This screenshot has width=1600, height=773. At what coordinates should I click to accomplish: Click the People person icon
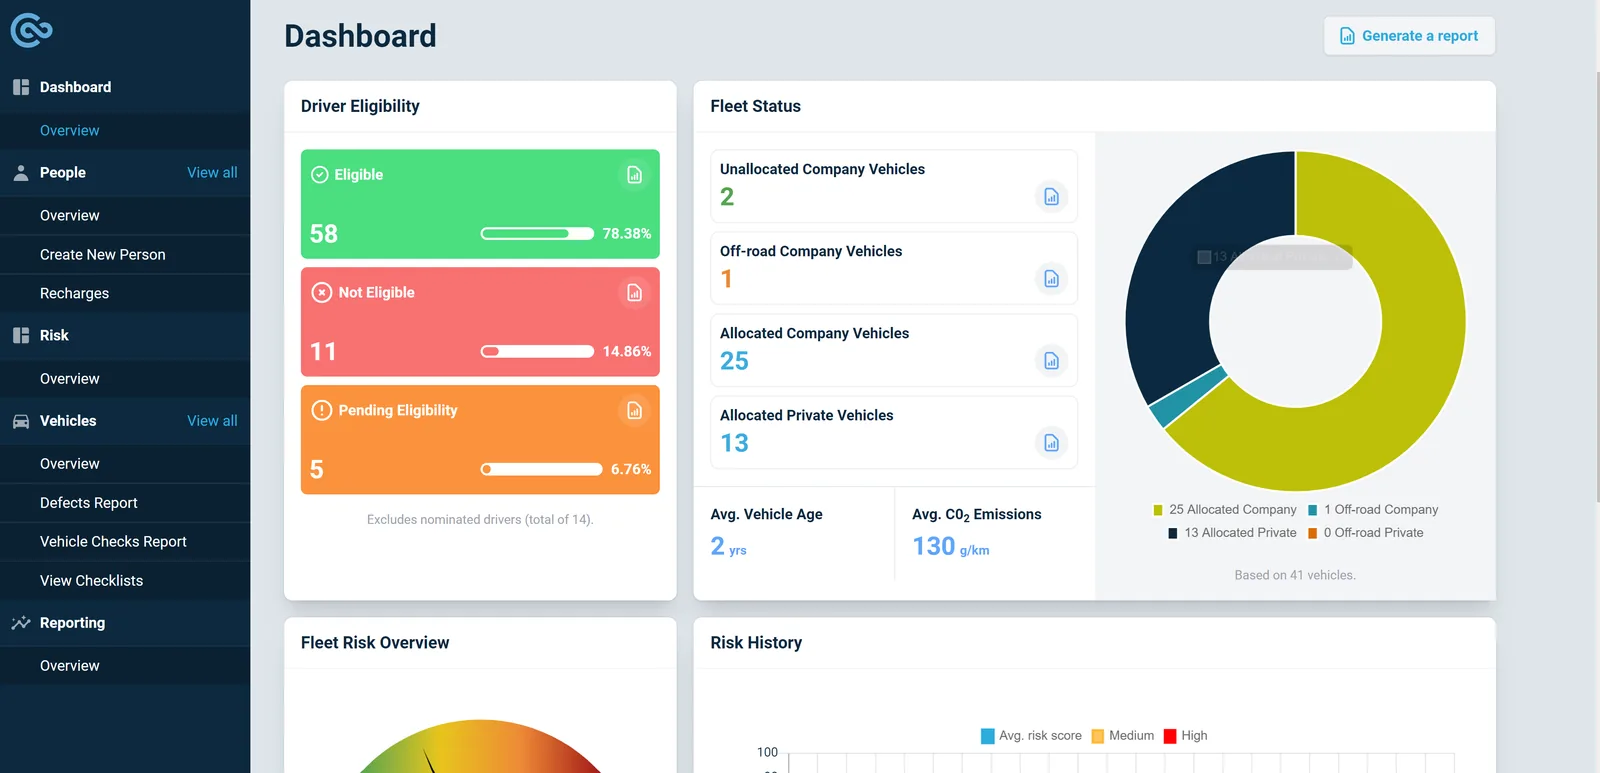pos(21,173)
